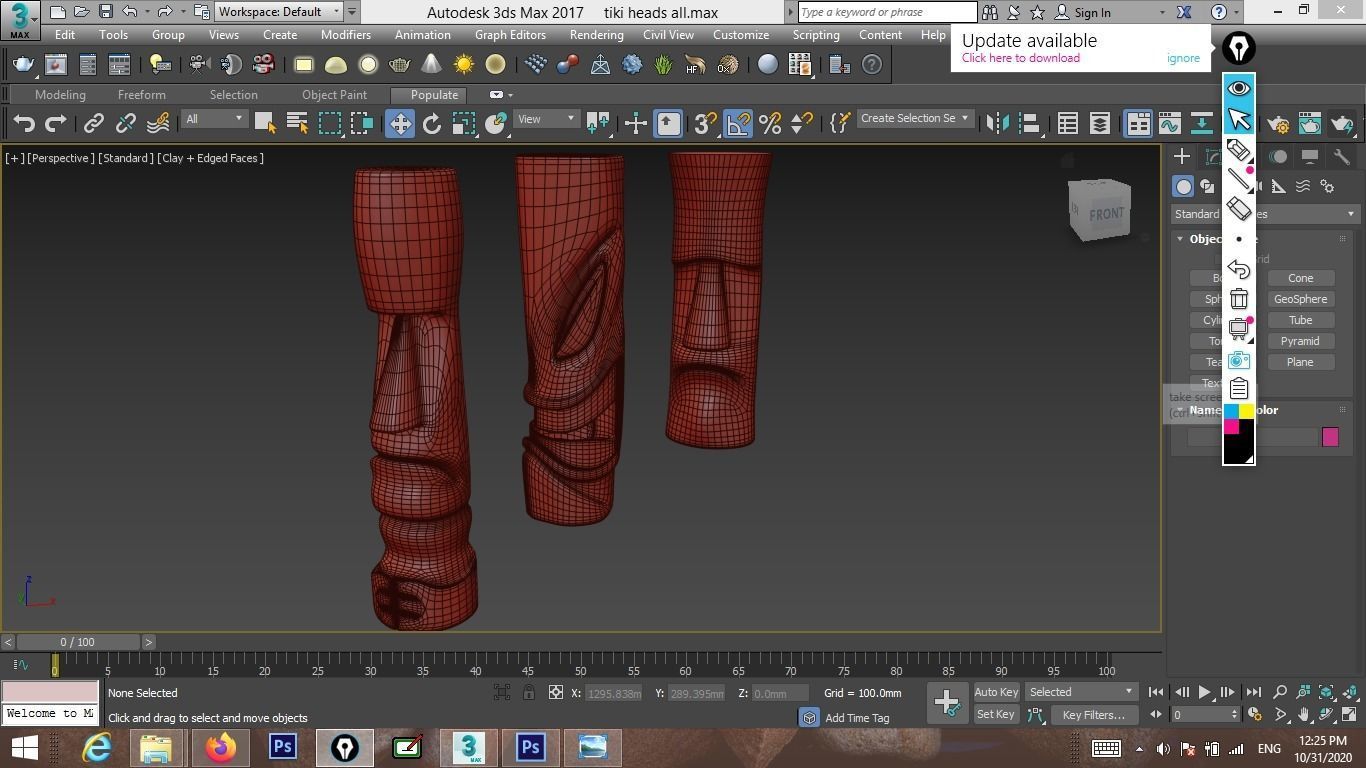Click the Key Filters button
The width and height of the screenshot is (1366, 768).
click(1093, 715)
